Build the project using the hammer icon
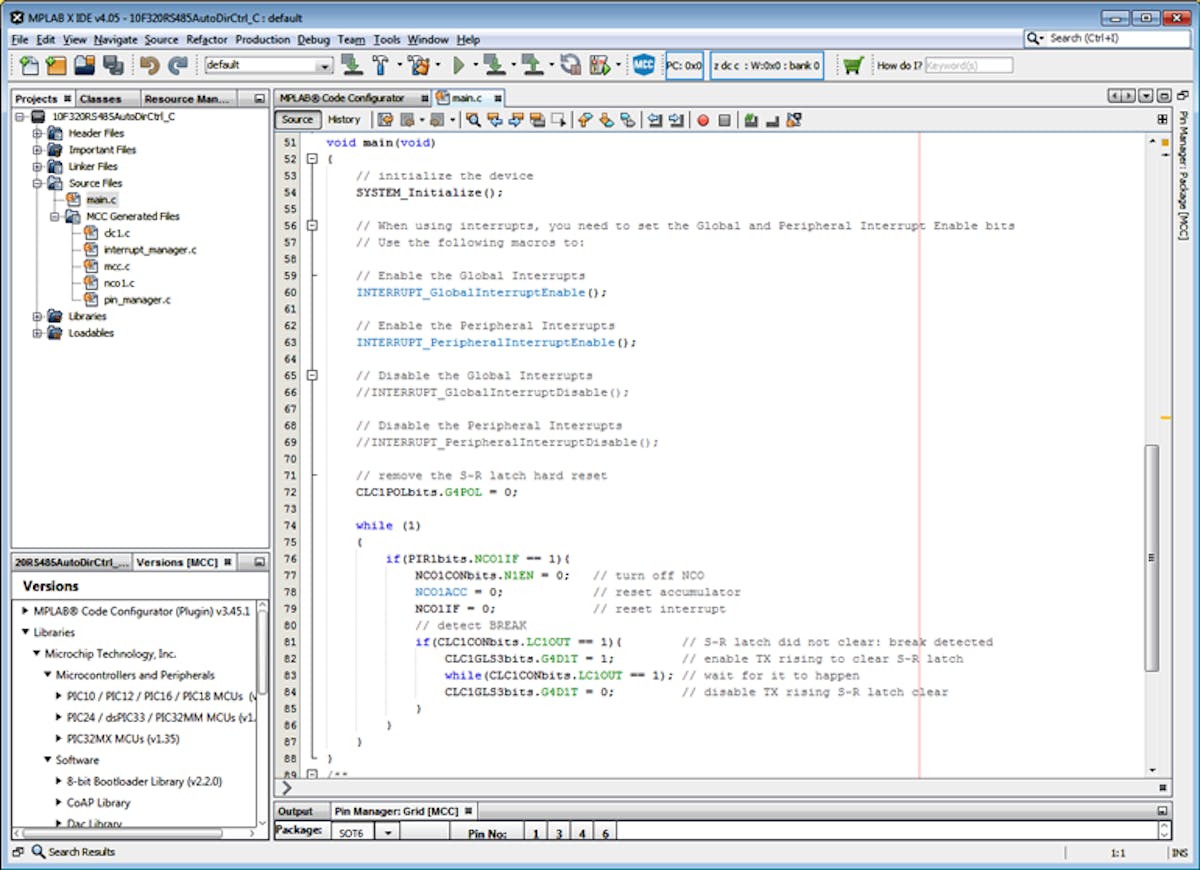Screen dimensions: 1200x870 pyautogui.click(x=380, y=64)
